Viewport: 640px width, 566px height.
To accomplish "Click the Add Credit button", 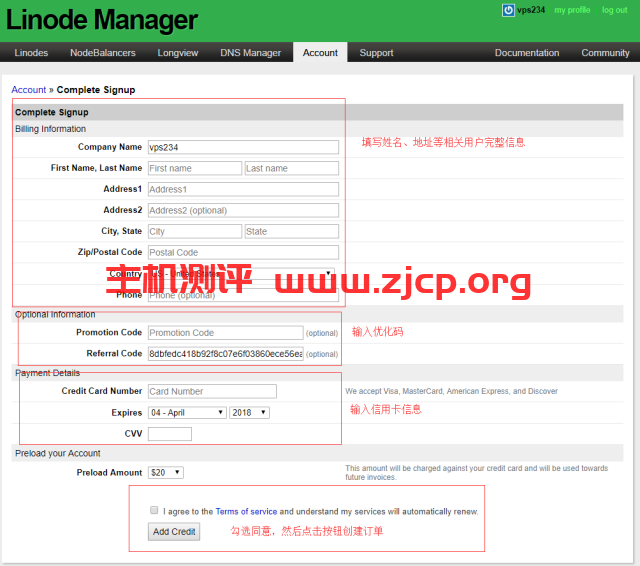I will [174, 532].
